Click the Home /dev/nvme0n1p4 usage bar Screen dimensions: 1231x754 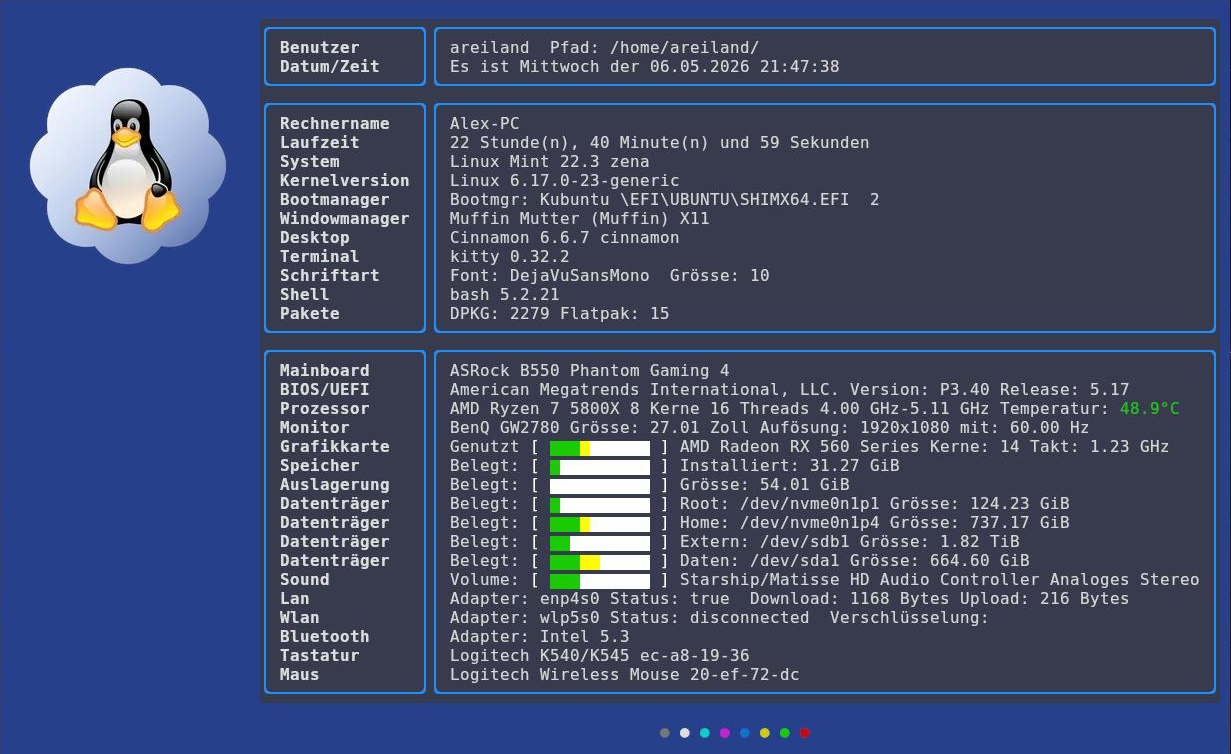tap(600, 523)
